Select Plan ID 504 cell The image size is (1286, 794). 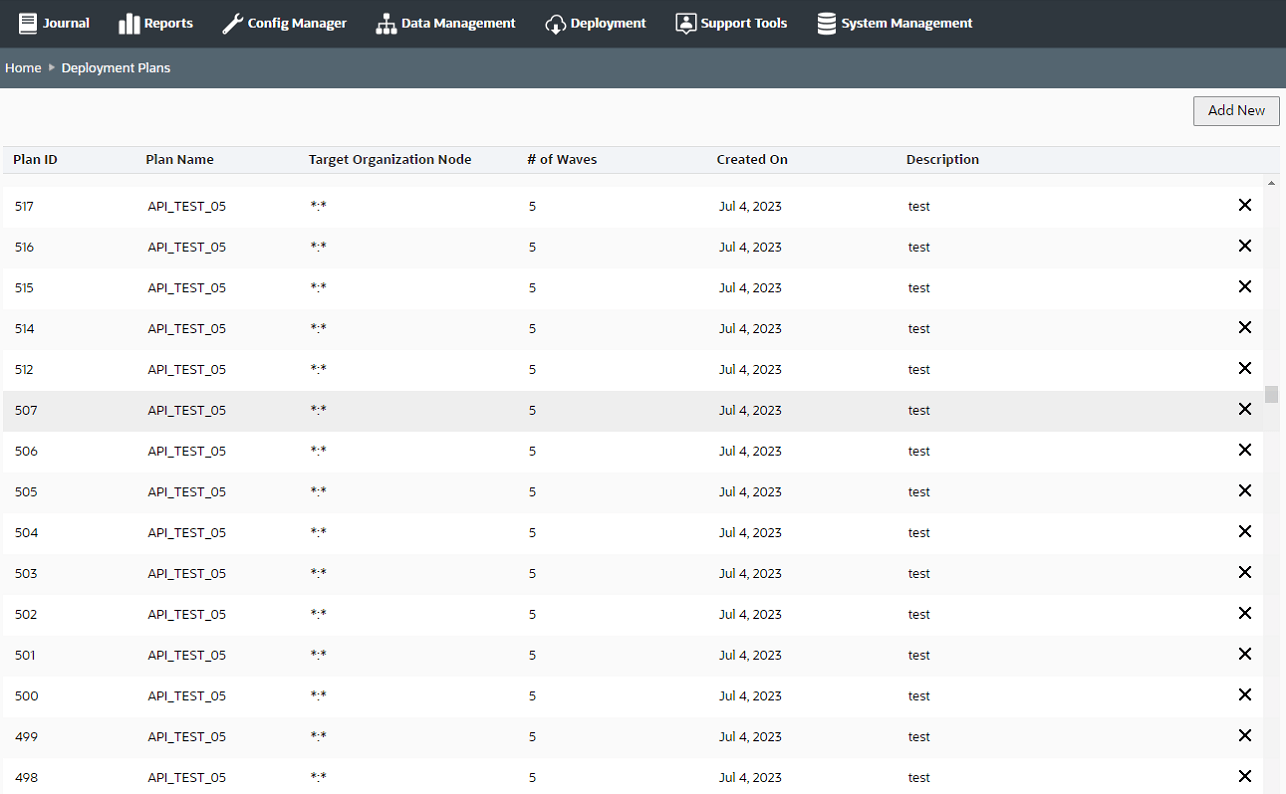point(26,533)
